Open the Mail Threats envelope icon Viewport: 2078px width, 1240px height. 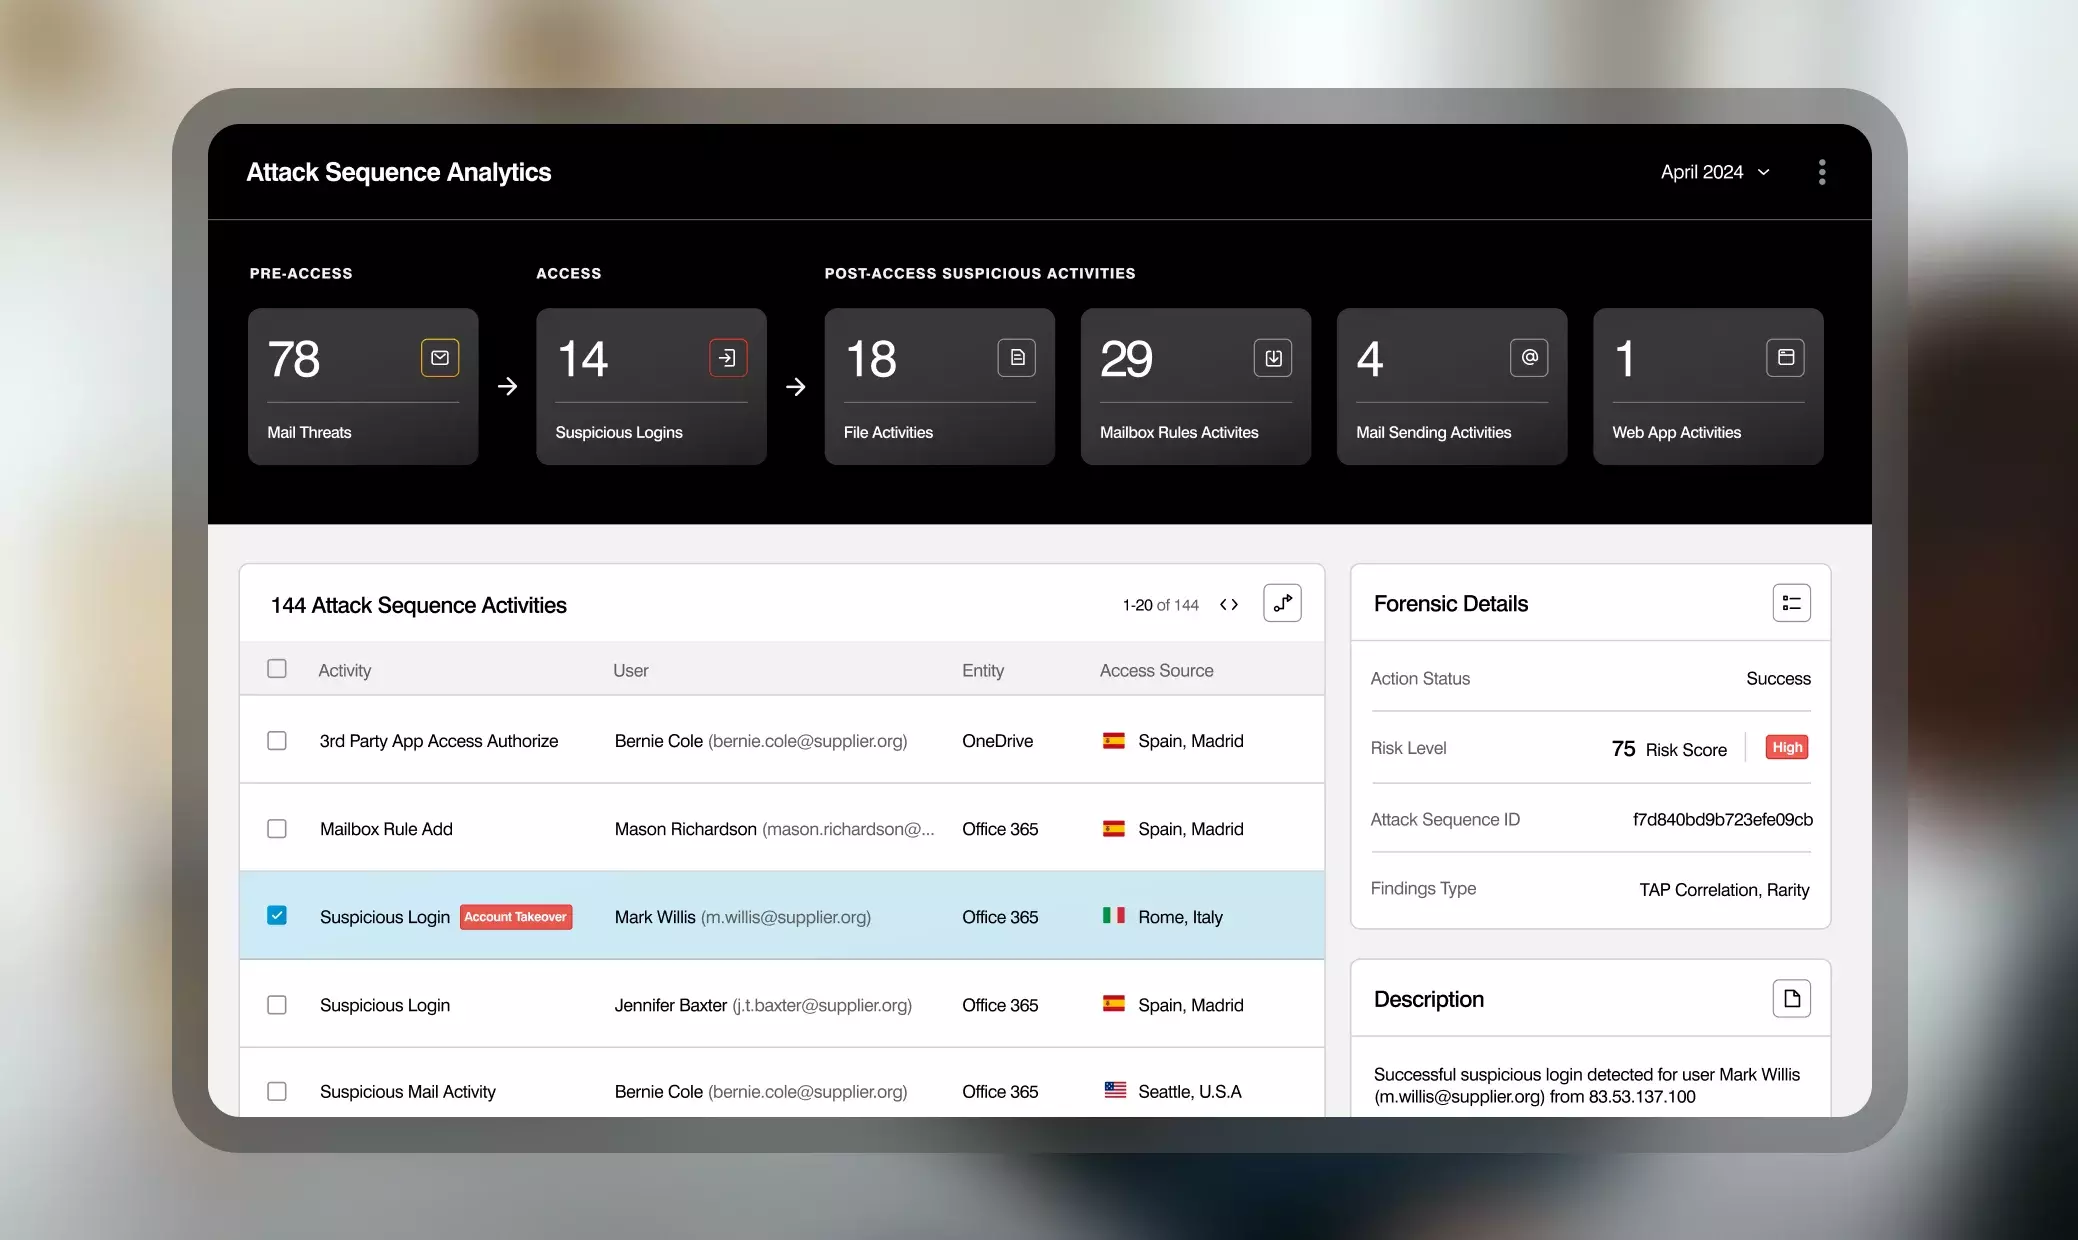pos(440,358)
